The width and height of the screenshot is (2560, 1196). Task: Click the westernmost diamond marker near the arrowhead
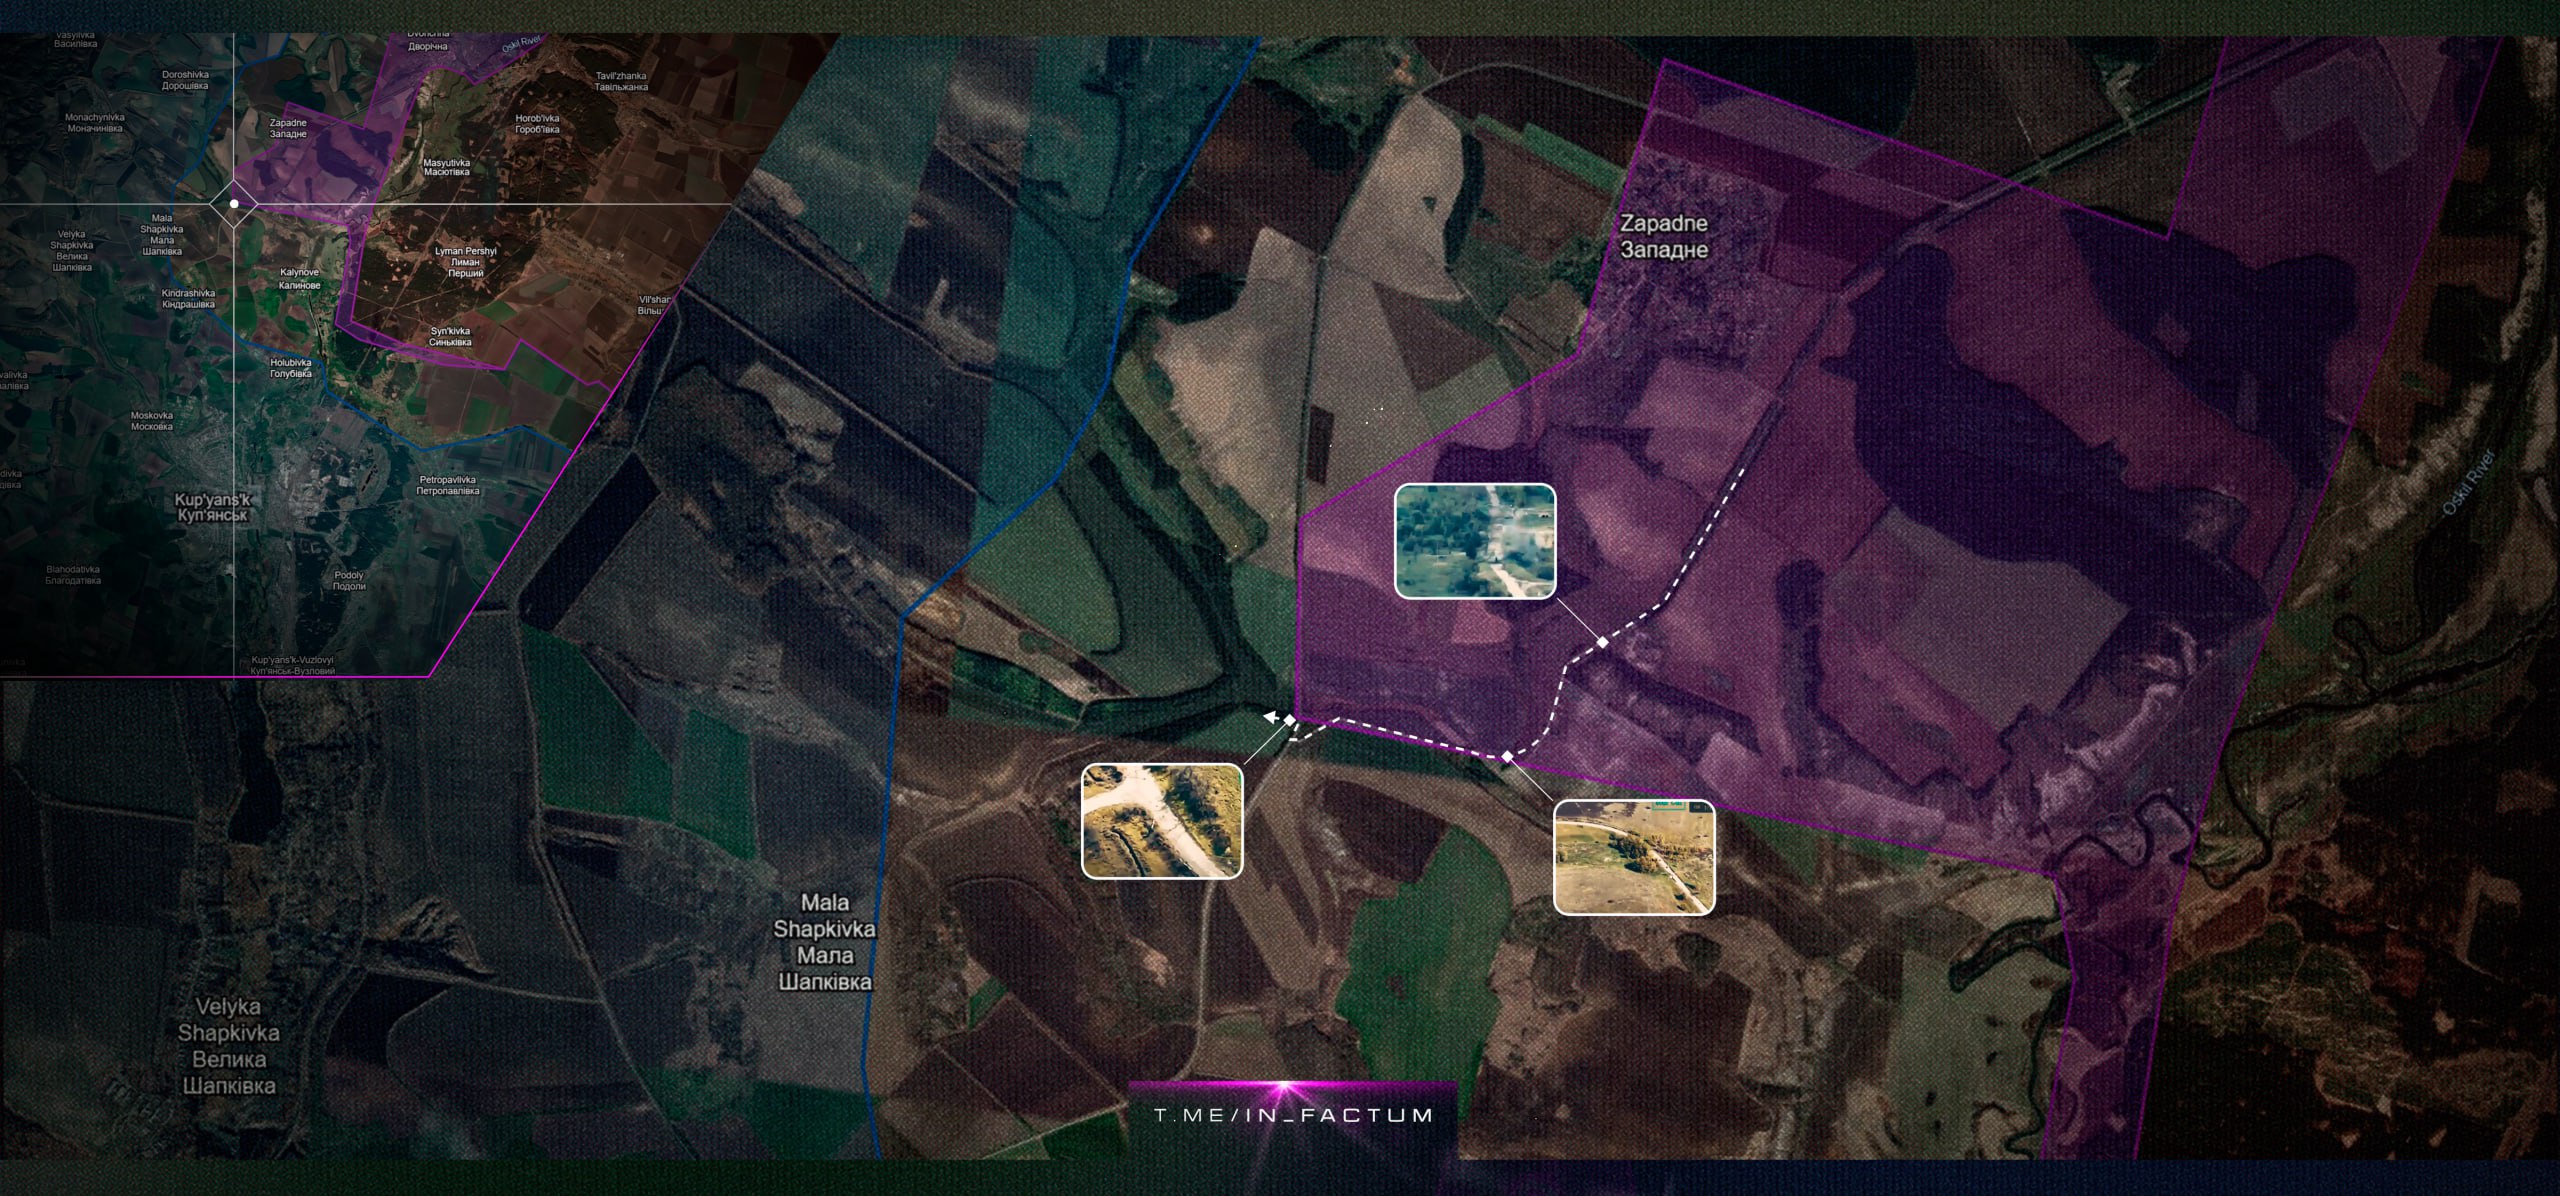1290,720
